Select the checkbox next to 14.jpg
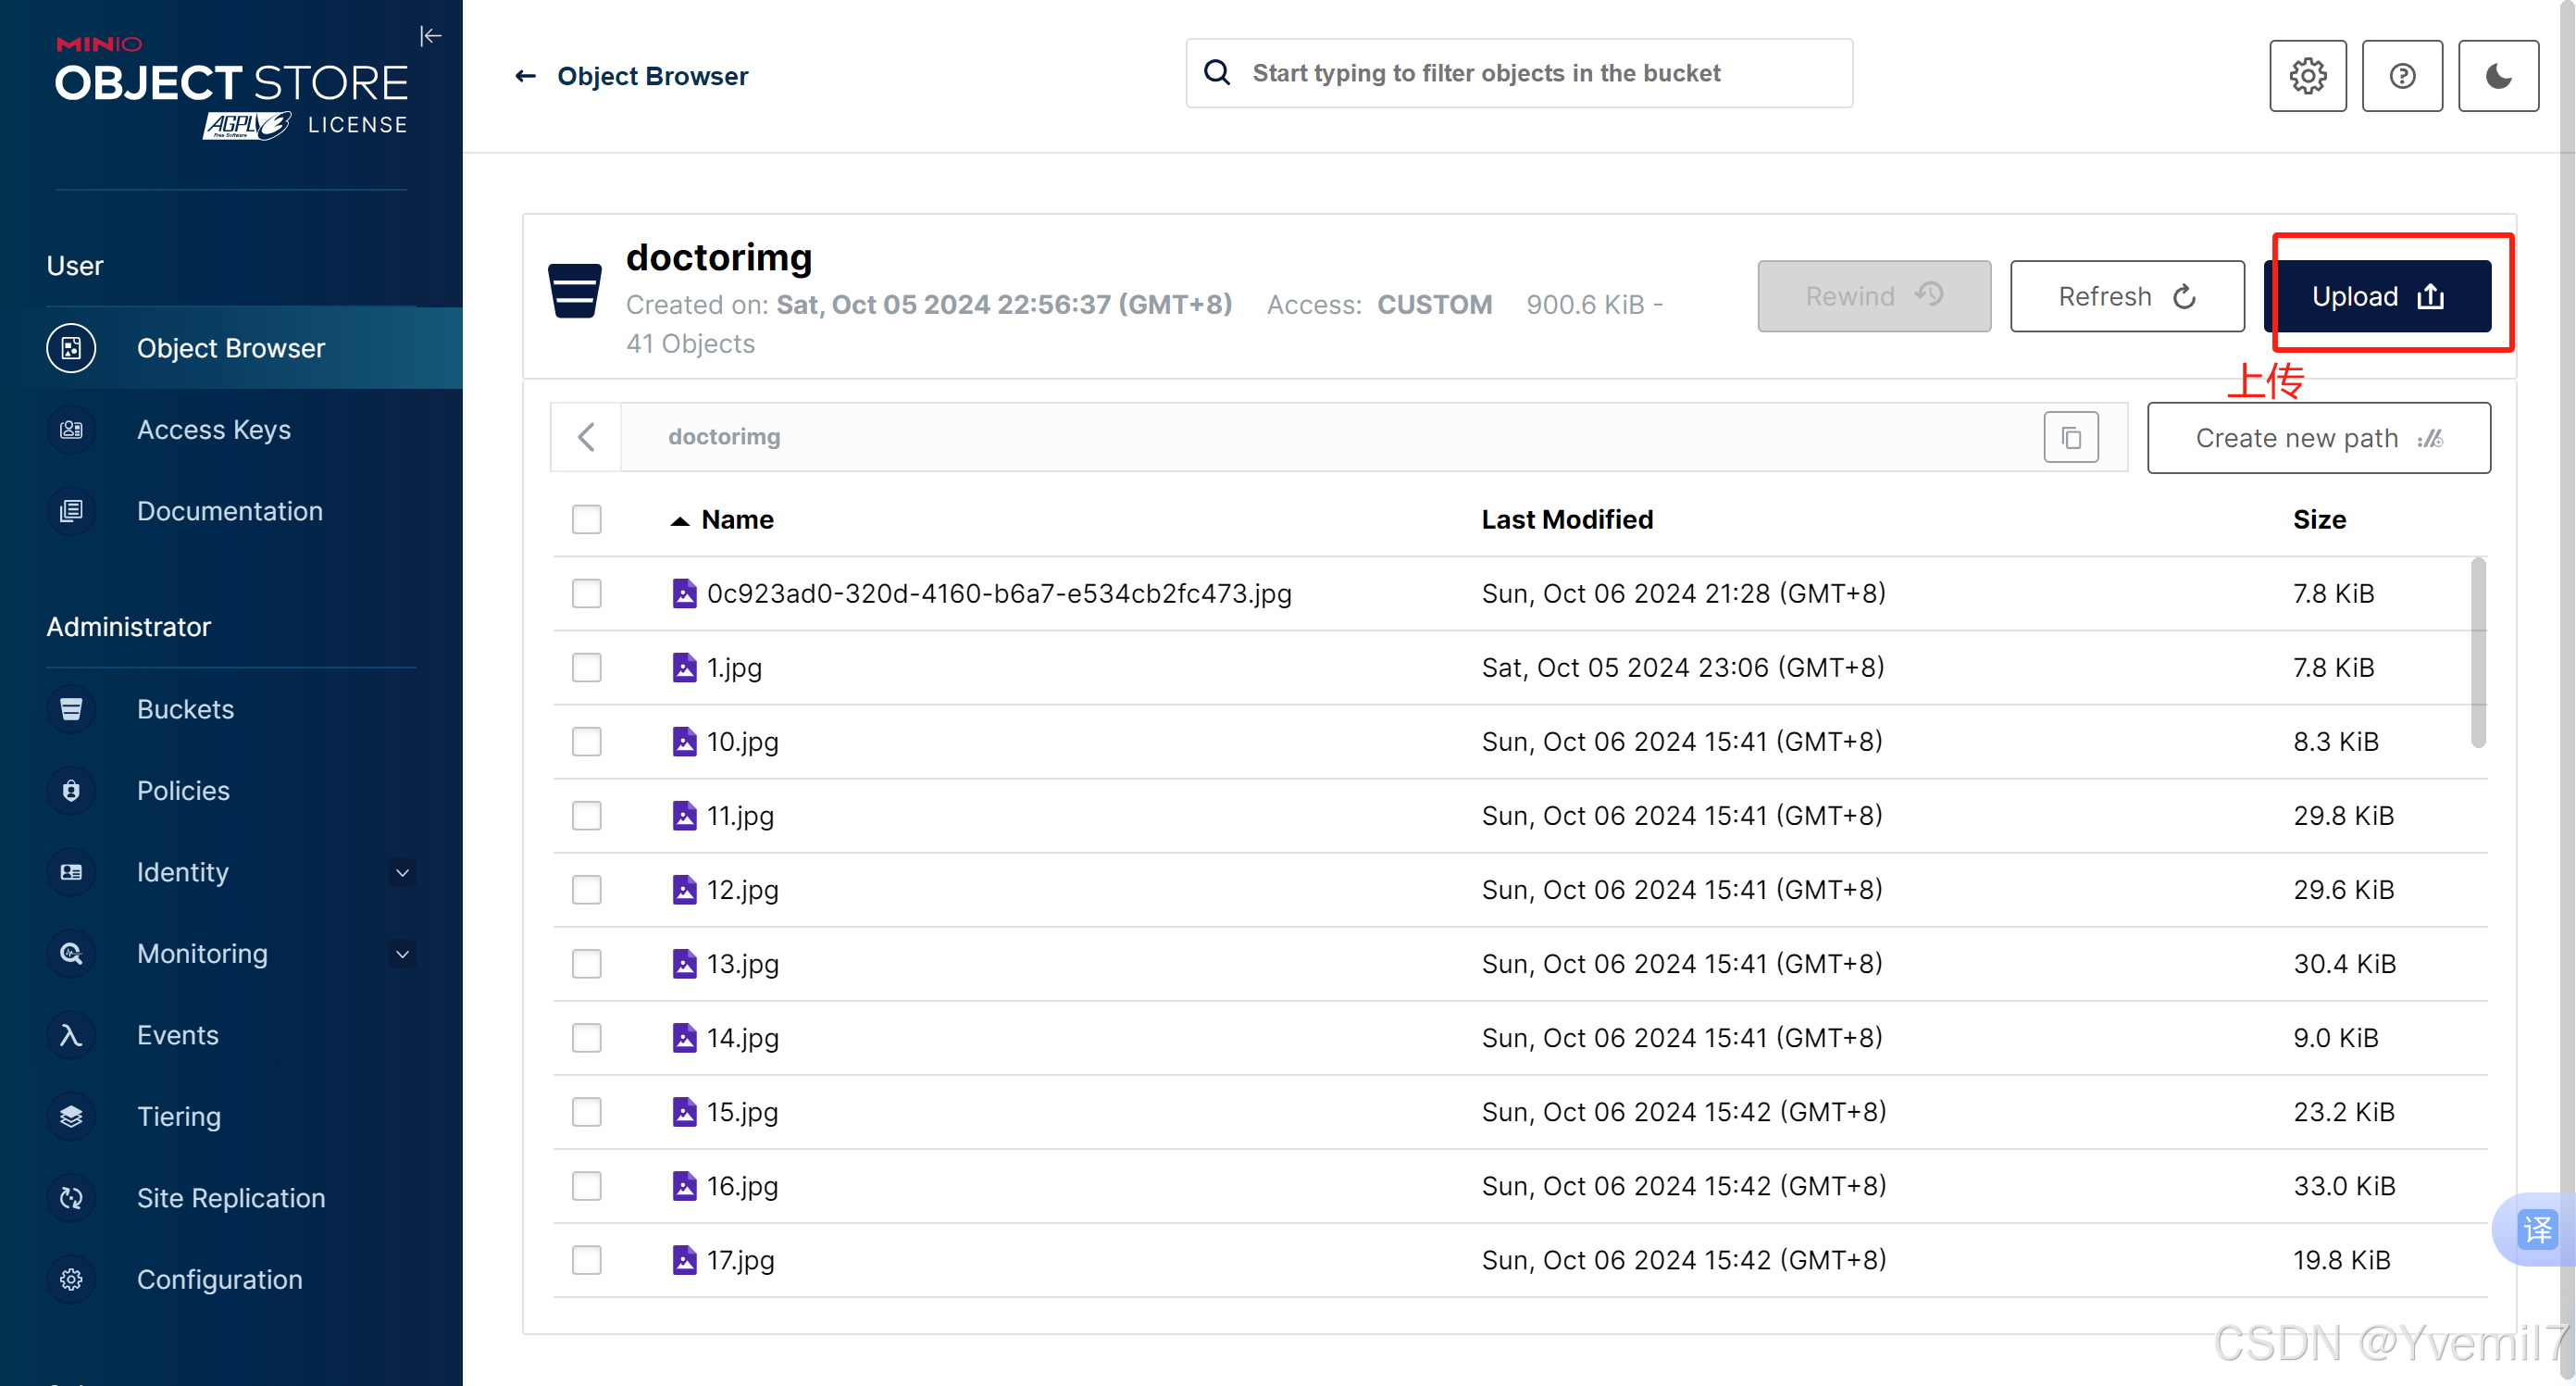The image size is (2576, 1386). [587, 1037]
